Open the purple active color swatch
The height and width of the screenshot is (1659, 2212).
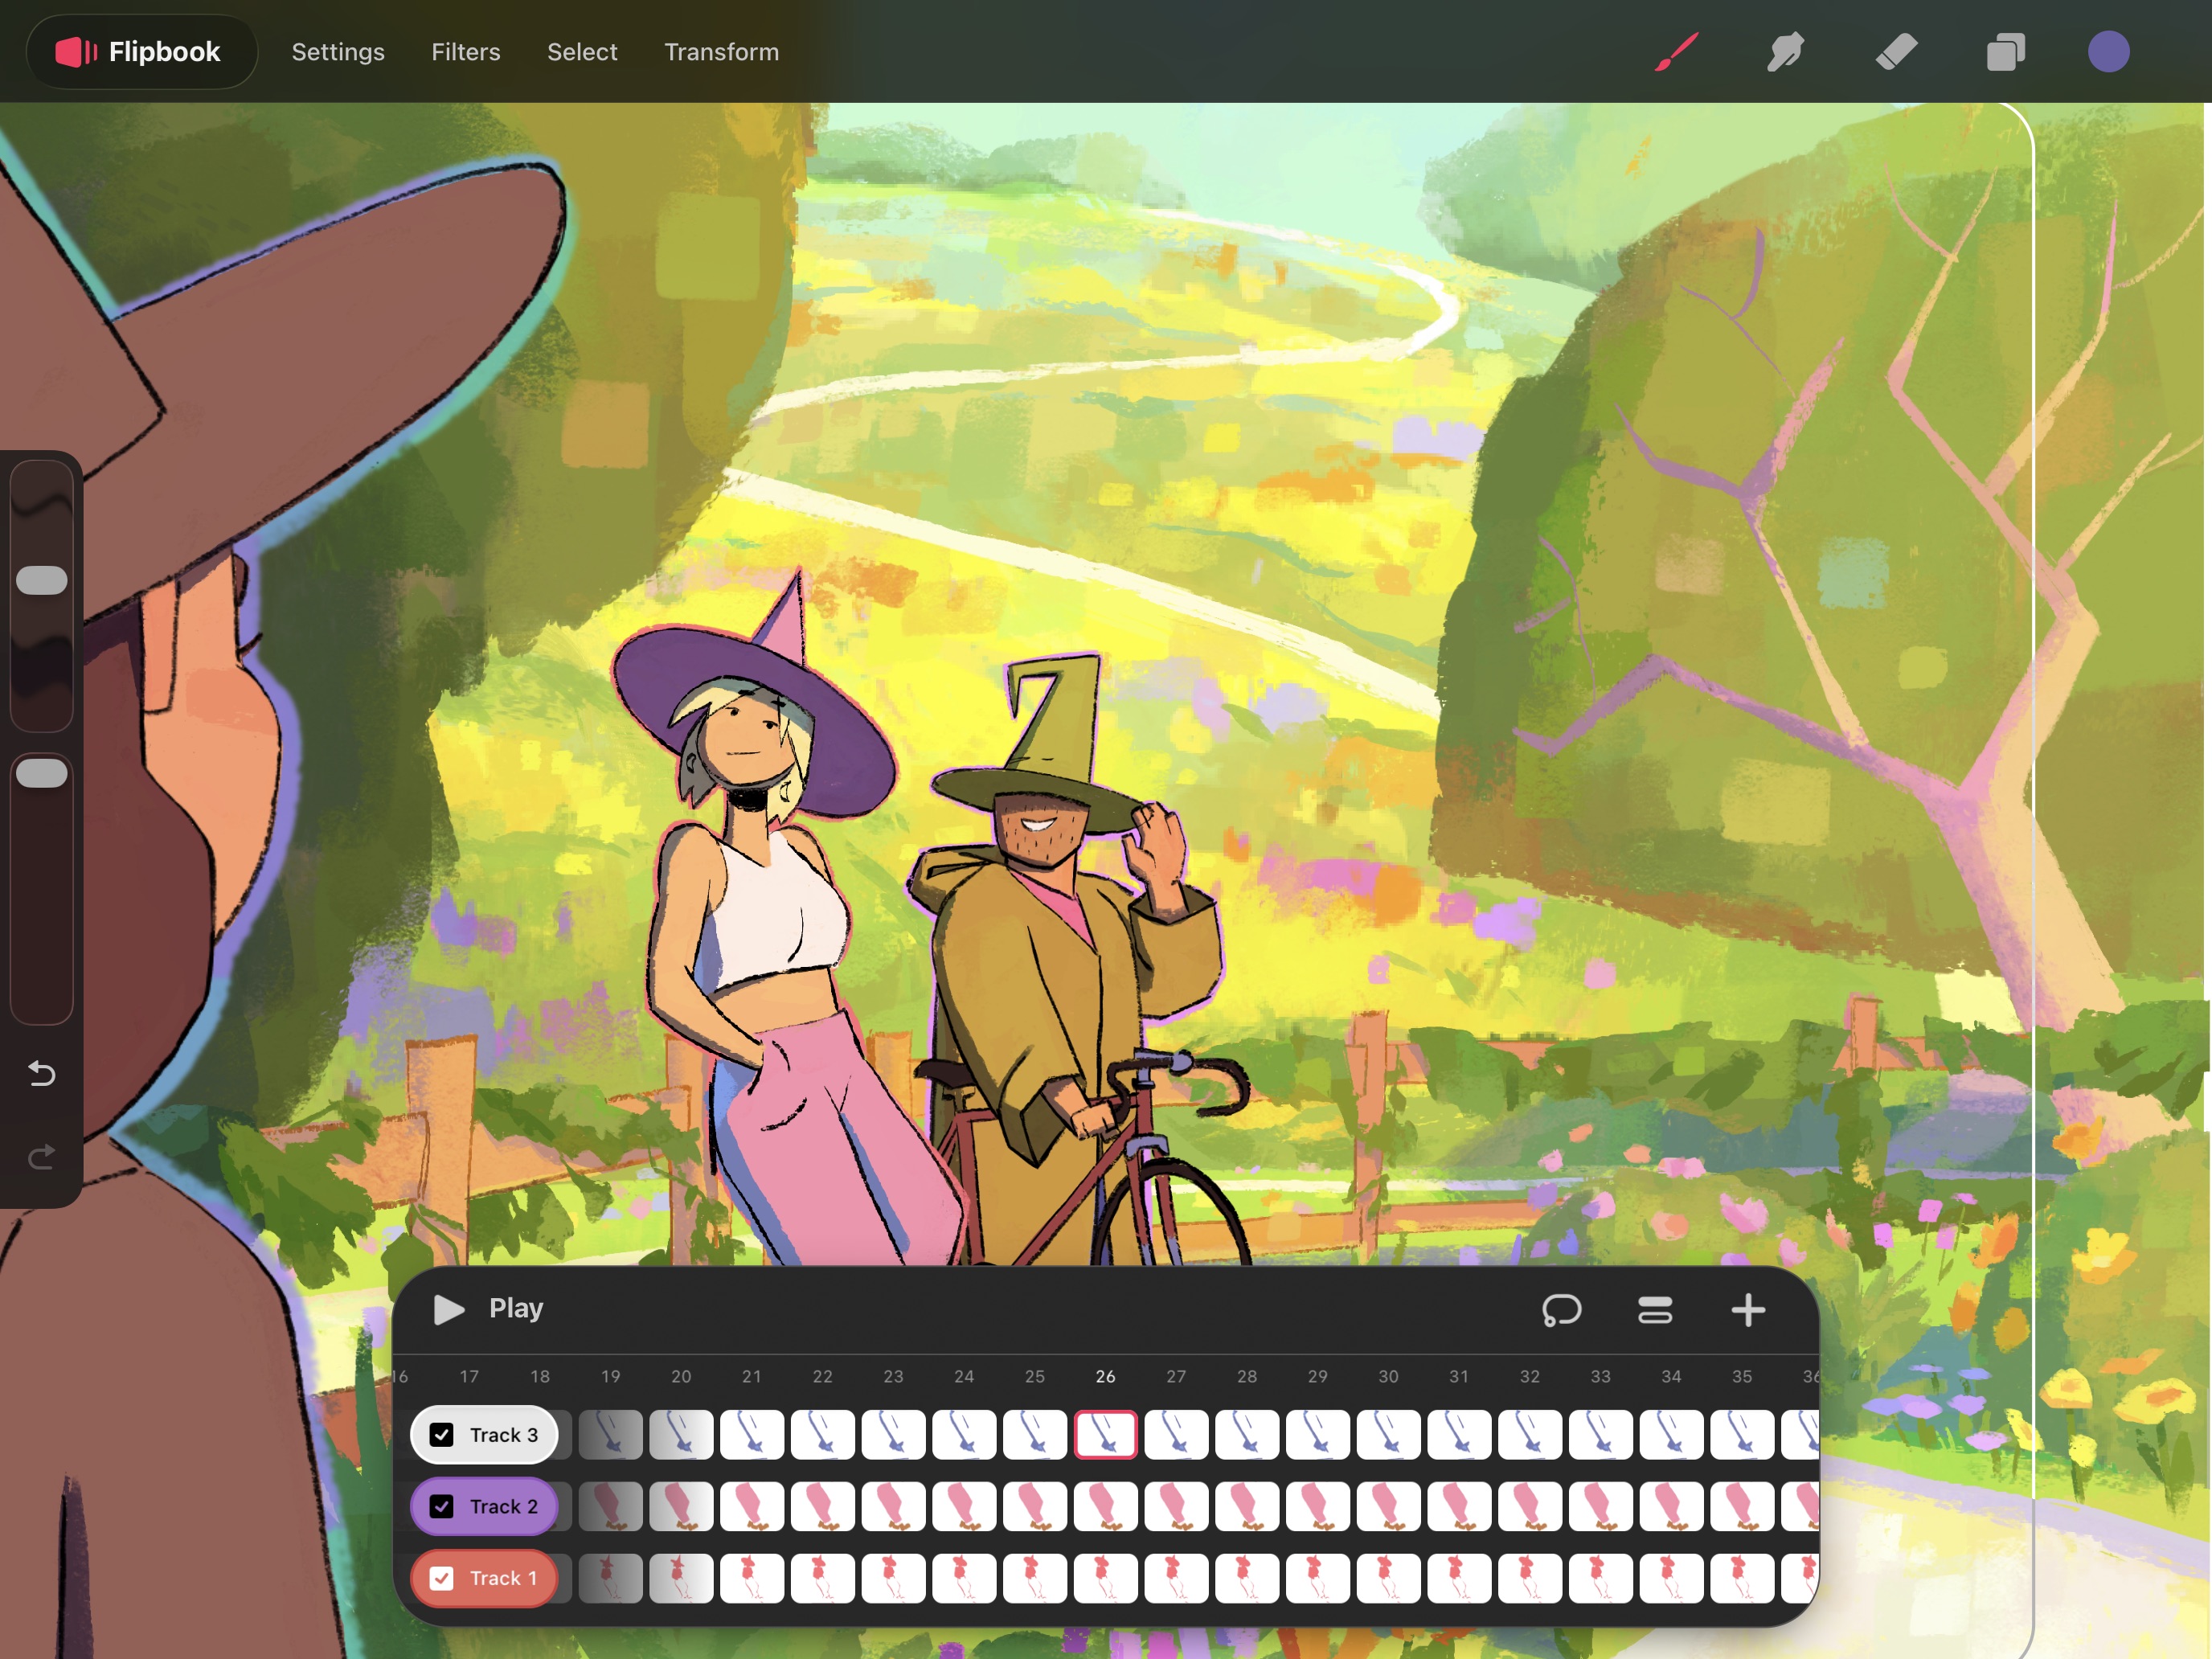[2108, 52]
